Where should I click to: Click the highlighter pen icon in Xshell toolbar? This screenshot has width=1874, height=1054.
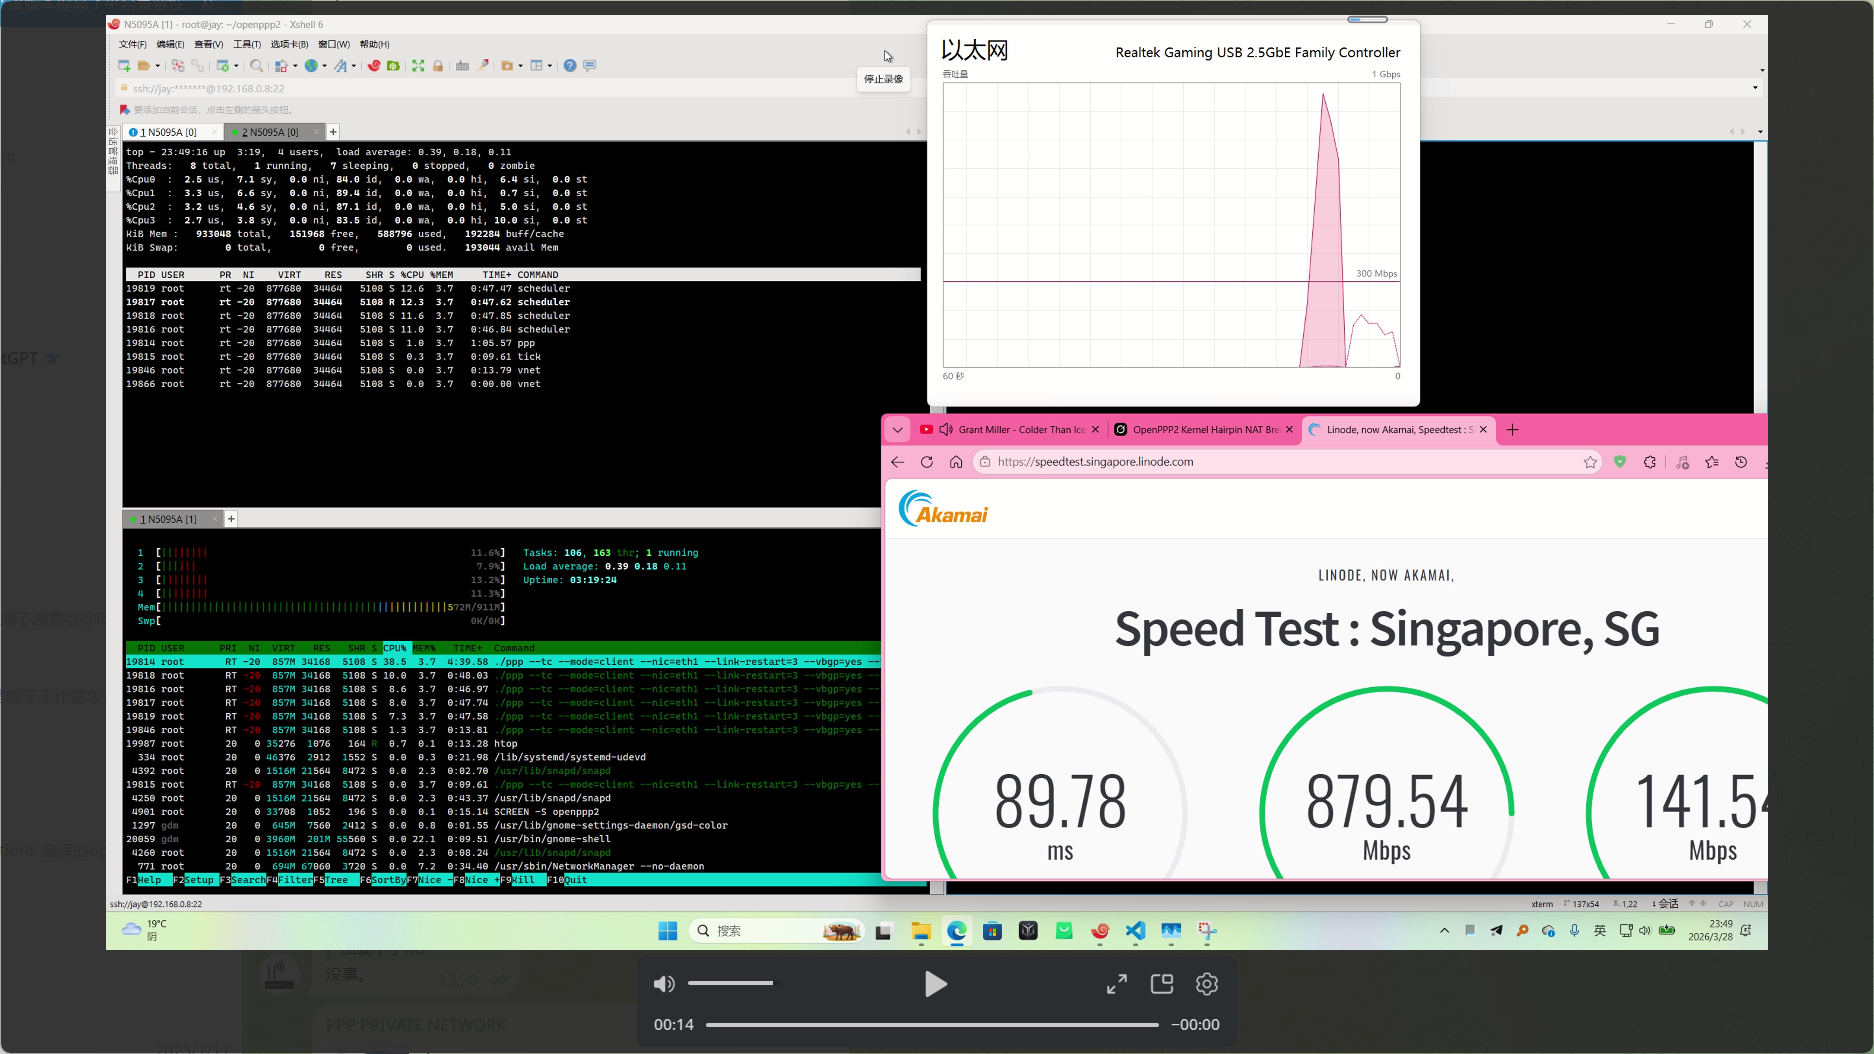483,66
